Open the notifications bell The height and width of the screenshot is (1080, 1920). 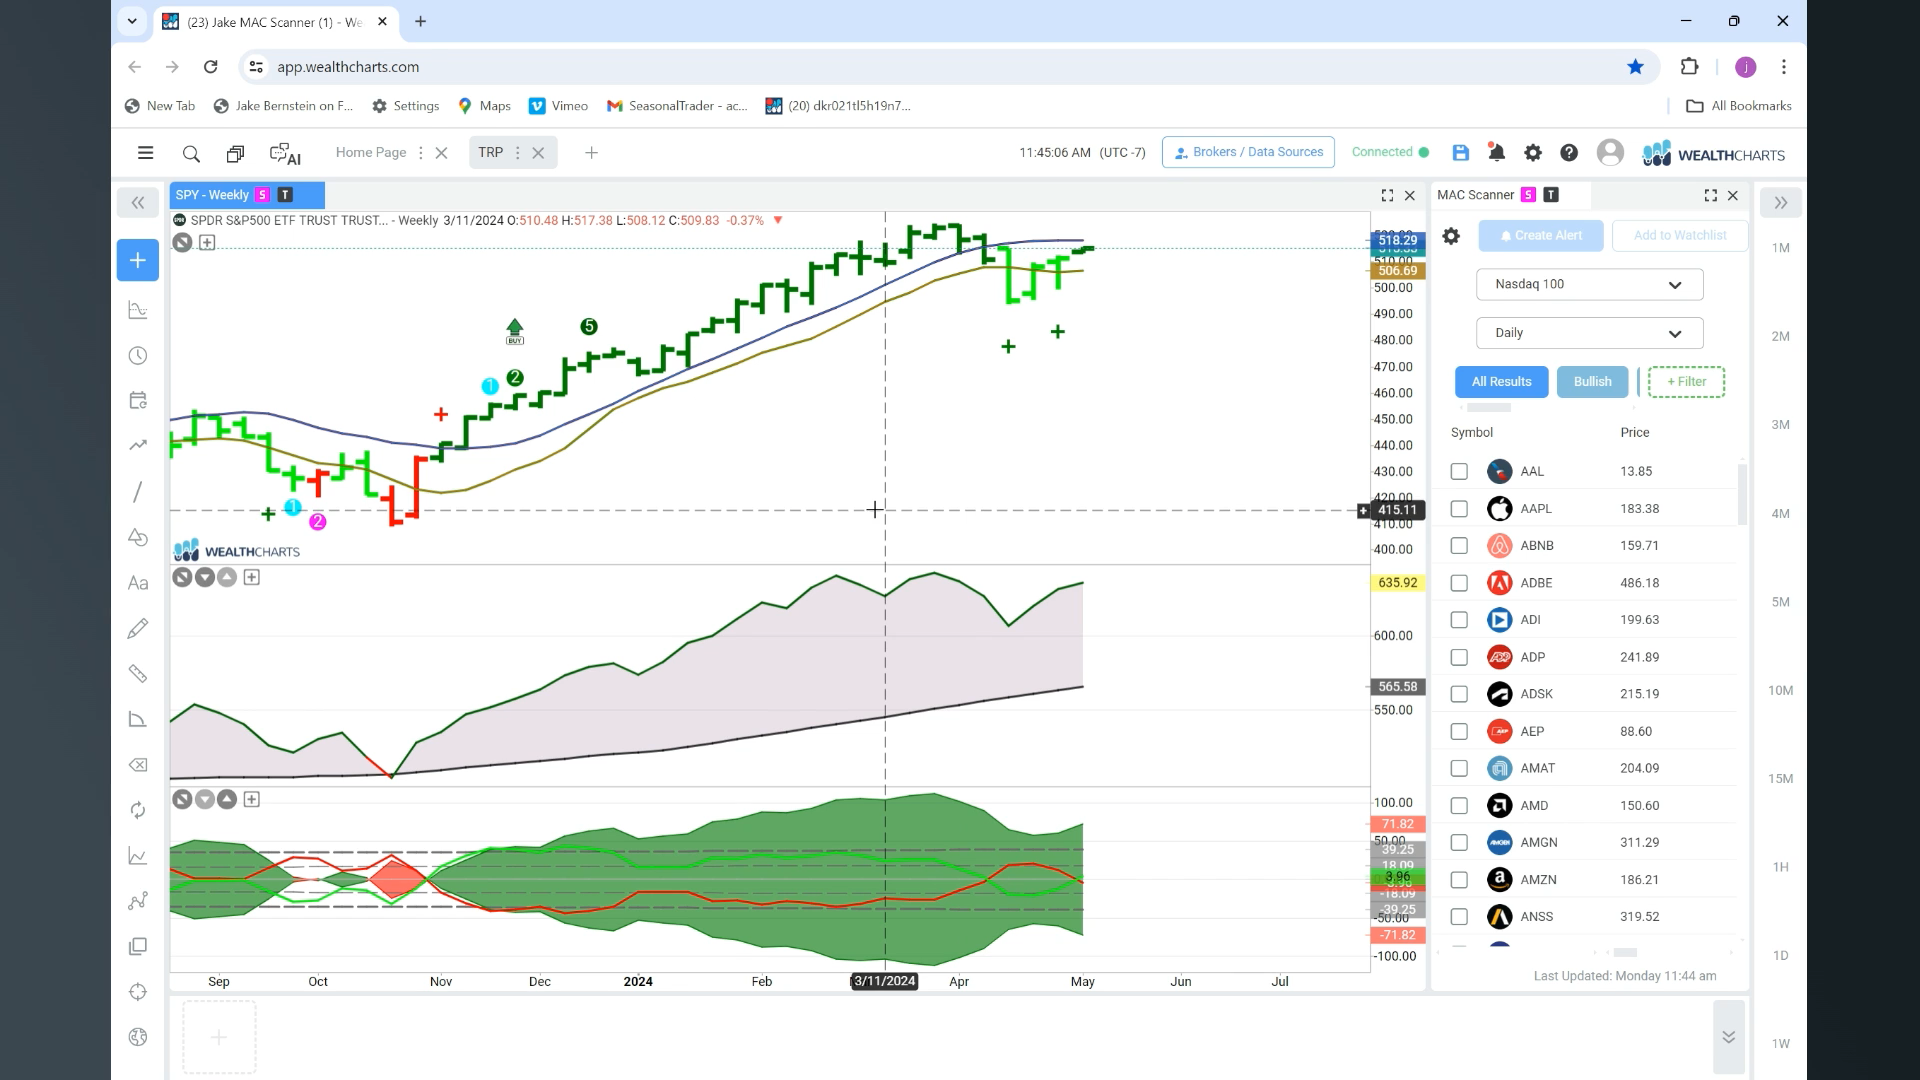(1496, 153)
